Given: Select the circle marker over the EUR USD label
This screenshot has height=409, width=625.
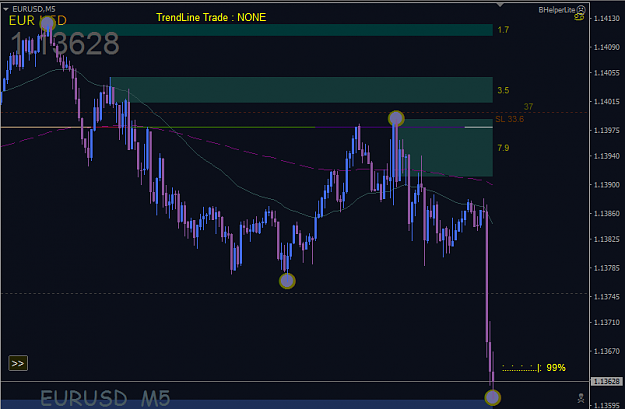Looking at the screenshot, I should point(47,24).
